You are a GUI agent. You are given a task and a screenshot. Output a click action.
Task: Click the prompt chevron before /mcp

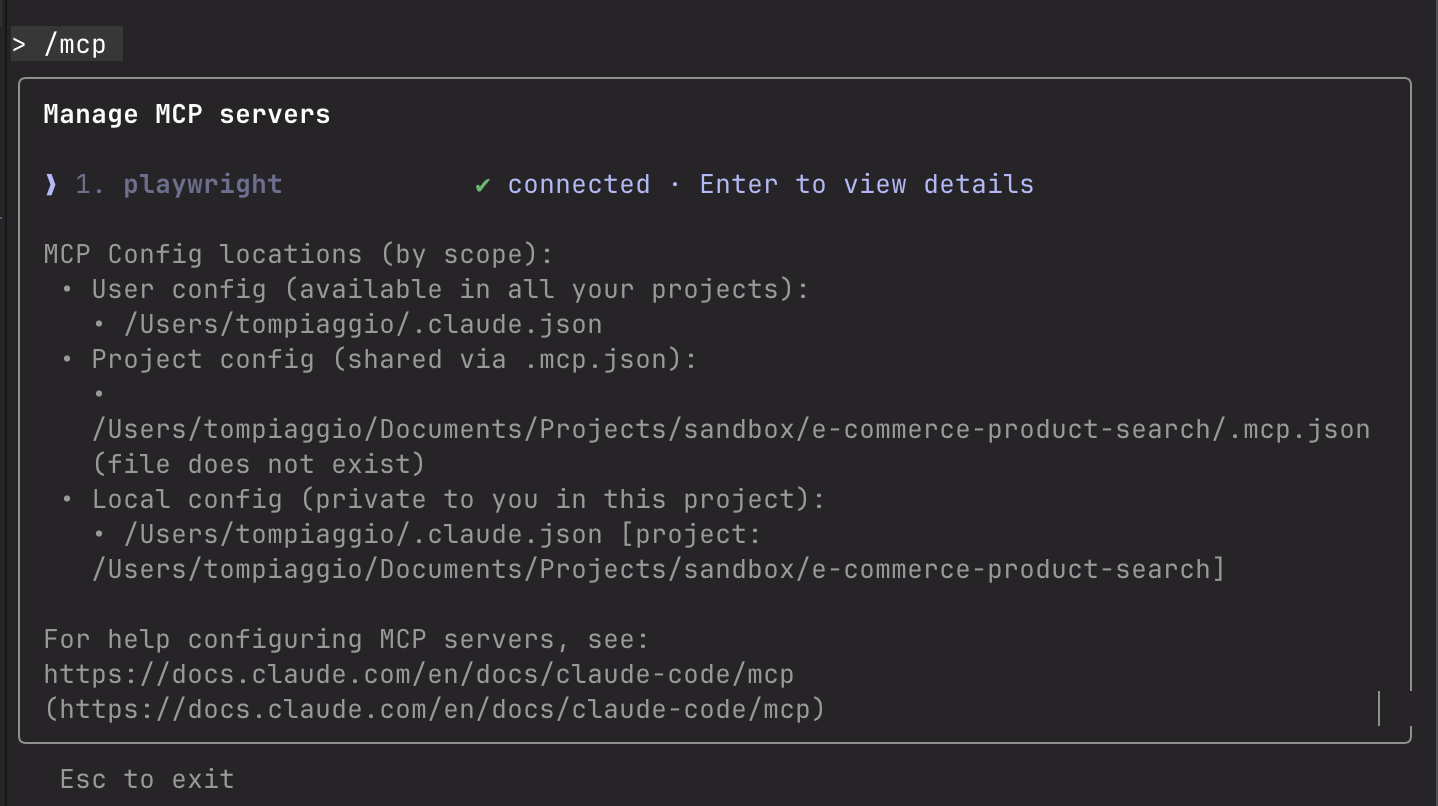point(19,45)
